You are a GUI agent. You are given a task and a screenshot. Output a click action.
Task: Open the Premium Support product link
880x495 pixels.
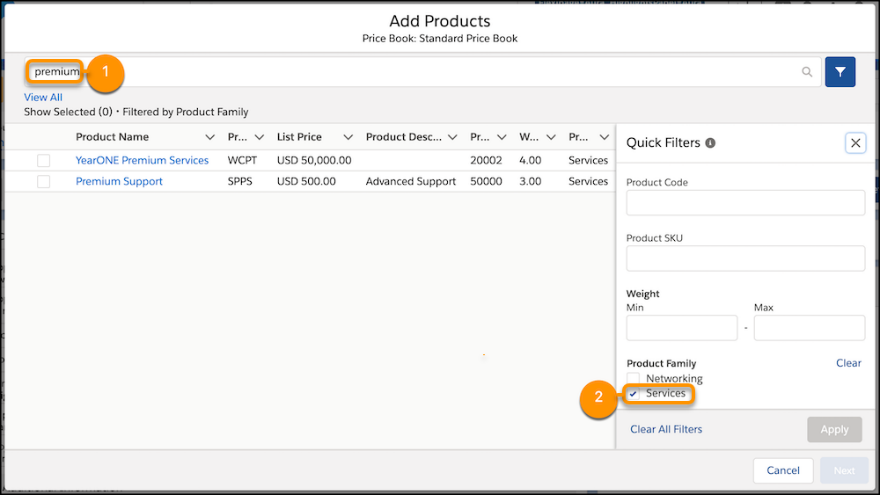tap(119, 181)
